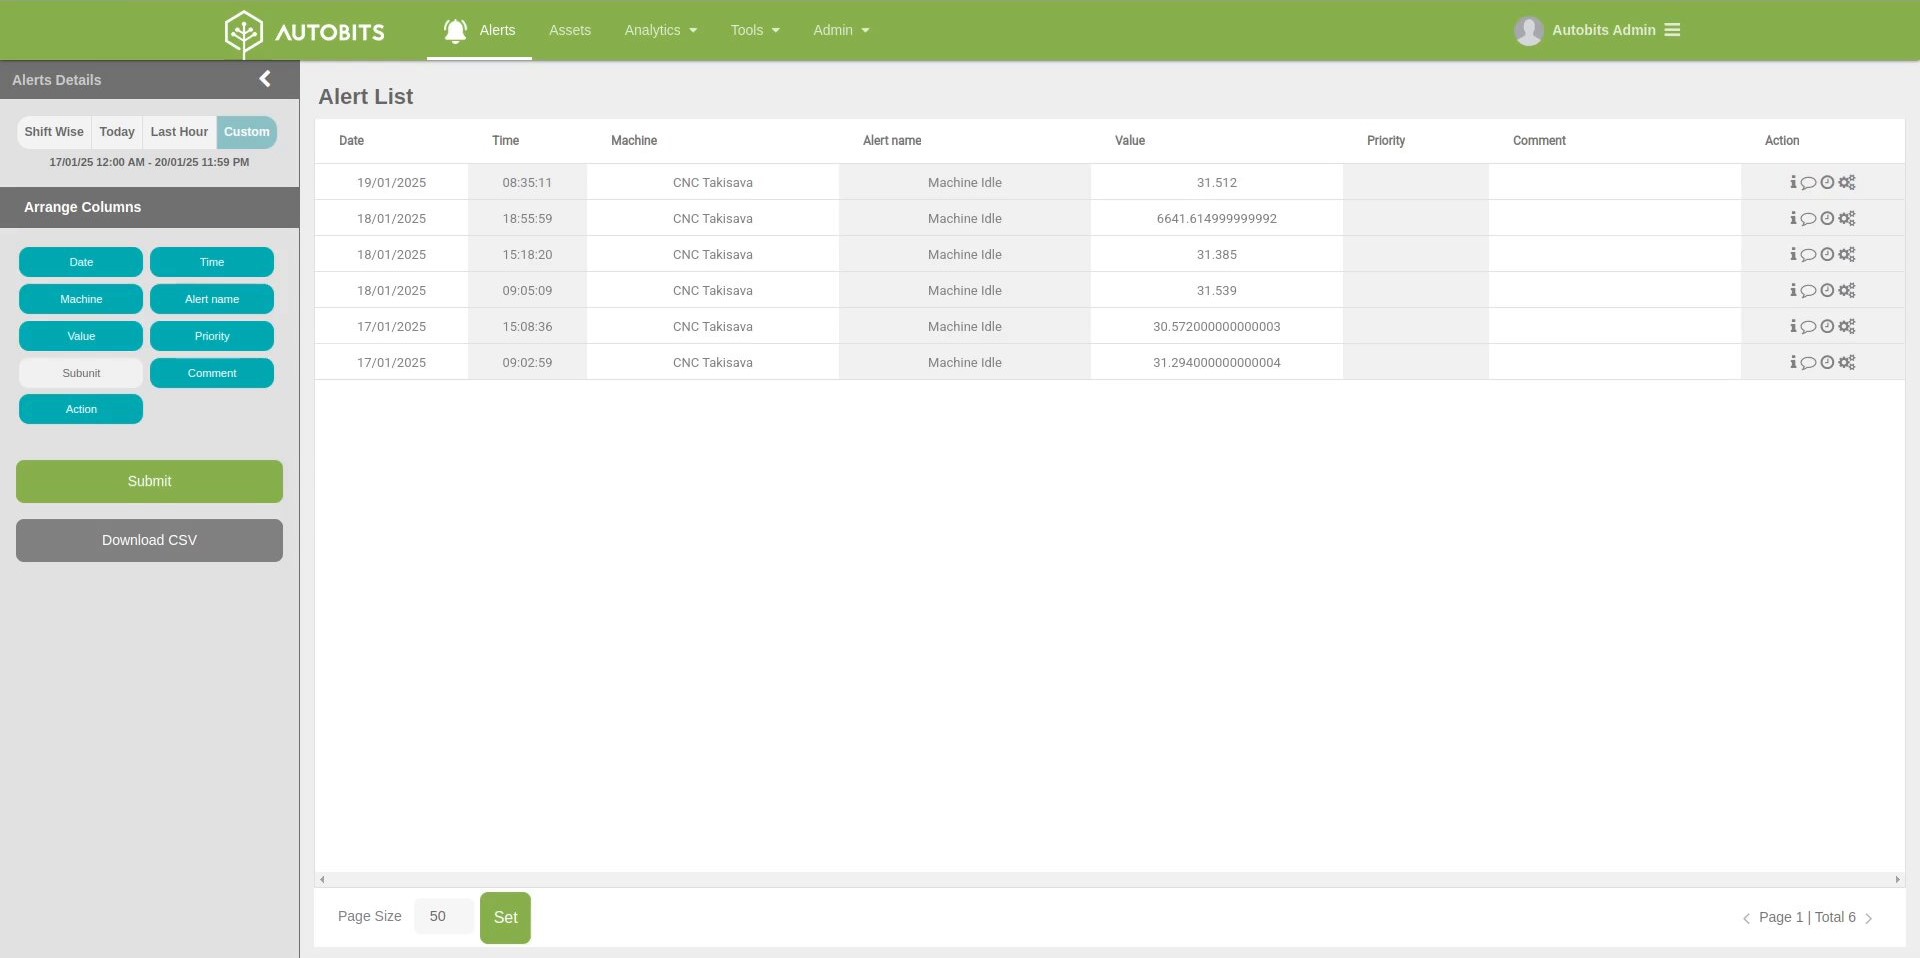The width and height of the screenshot is (1920, 958).
Task: Toggle the Comment column chip
Action: tap(212, 373)
